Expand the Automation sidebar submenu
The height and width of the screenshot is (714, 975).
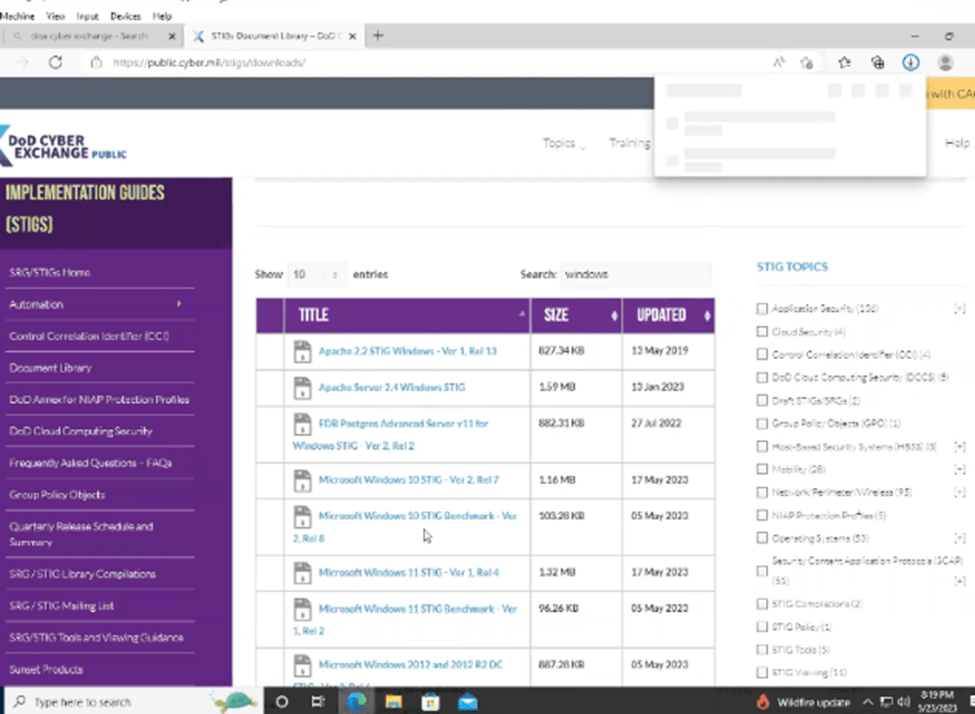179,304
